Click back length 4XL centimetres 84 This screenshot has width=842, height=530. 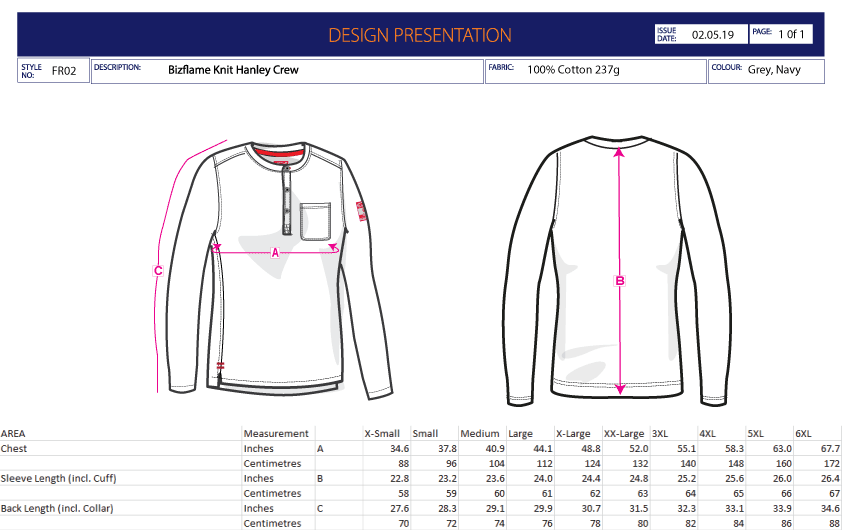[738, 524]
